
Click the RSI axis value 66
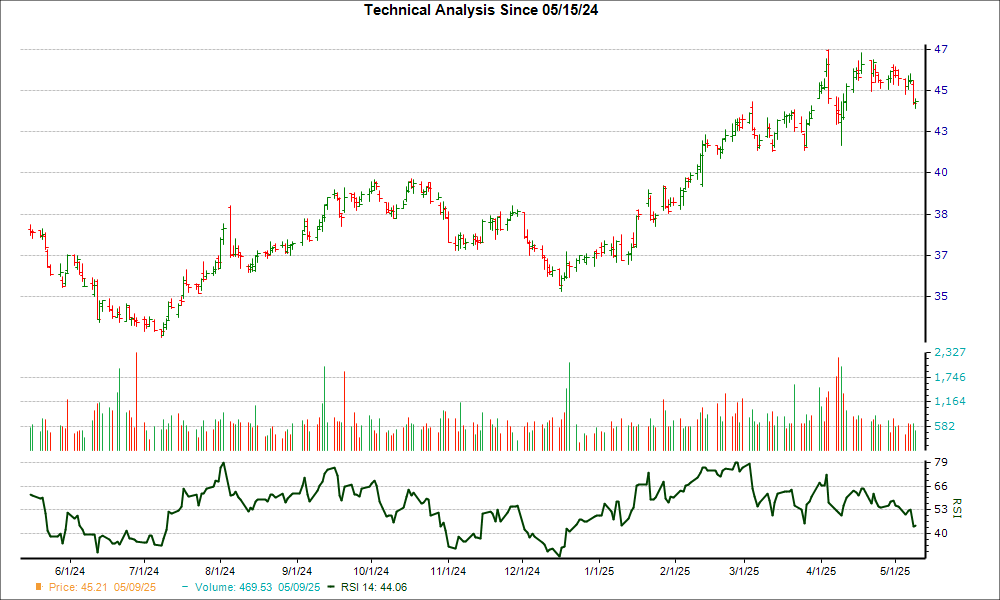pos(941,486)
